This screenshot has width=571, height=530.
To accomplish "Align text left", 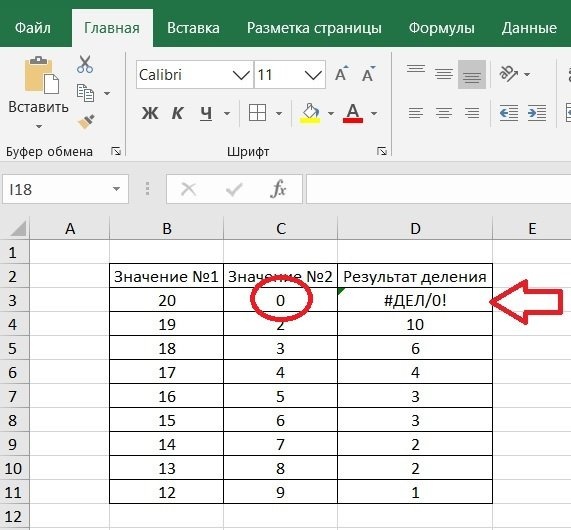I will [x=416, y=113].
